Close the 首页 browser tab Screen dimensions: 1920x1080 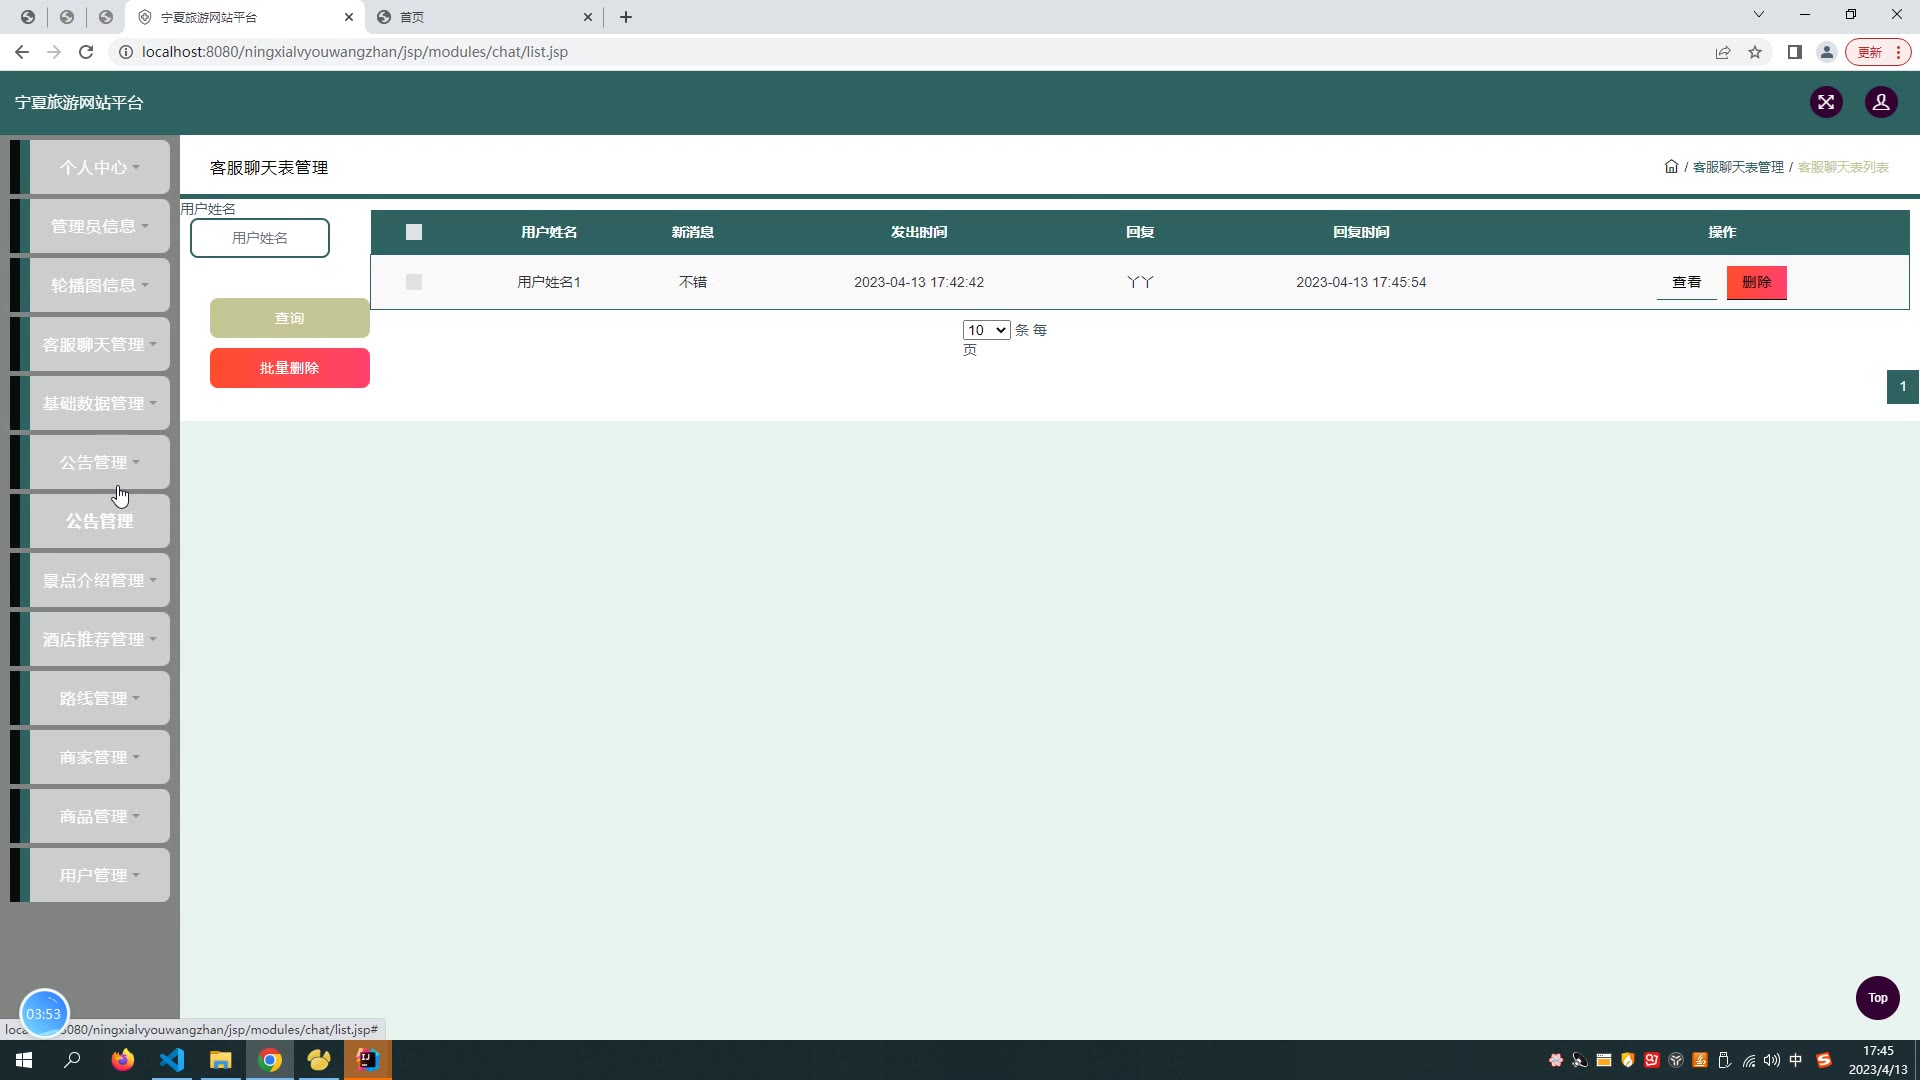coord(588,17)
